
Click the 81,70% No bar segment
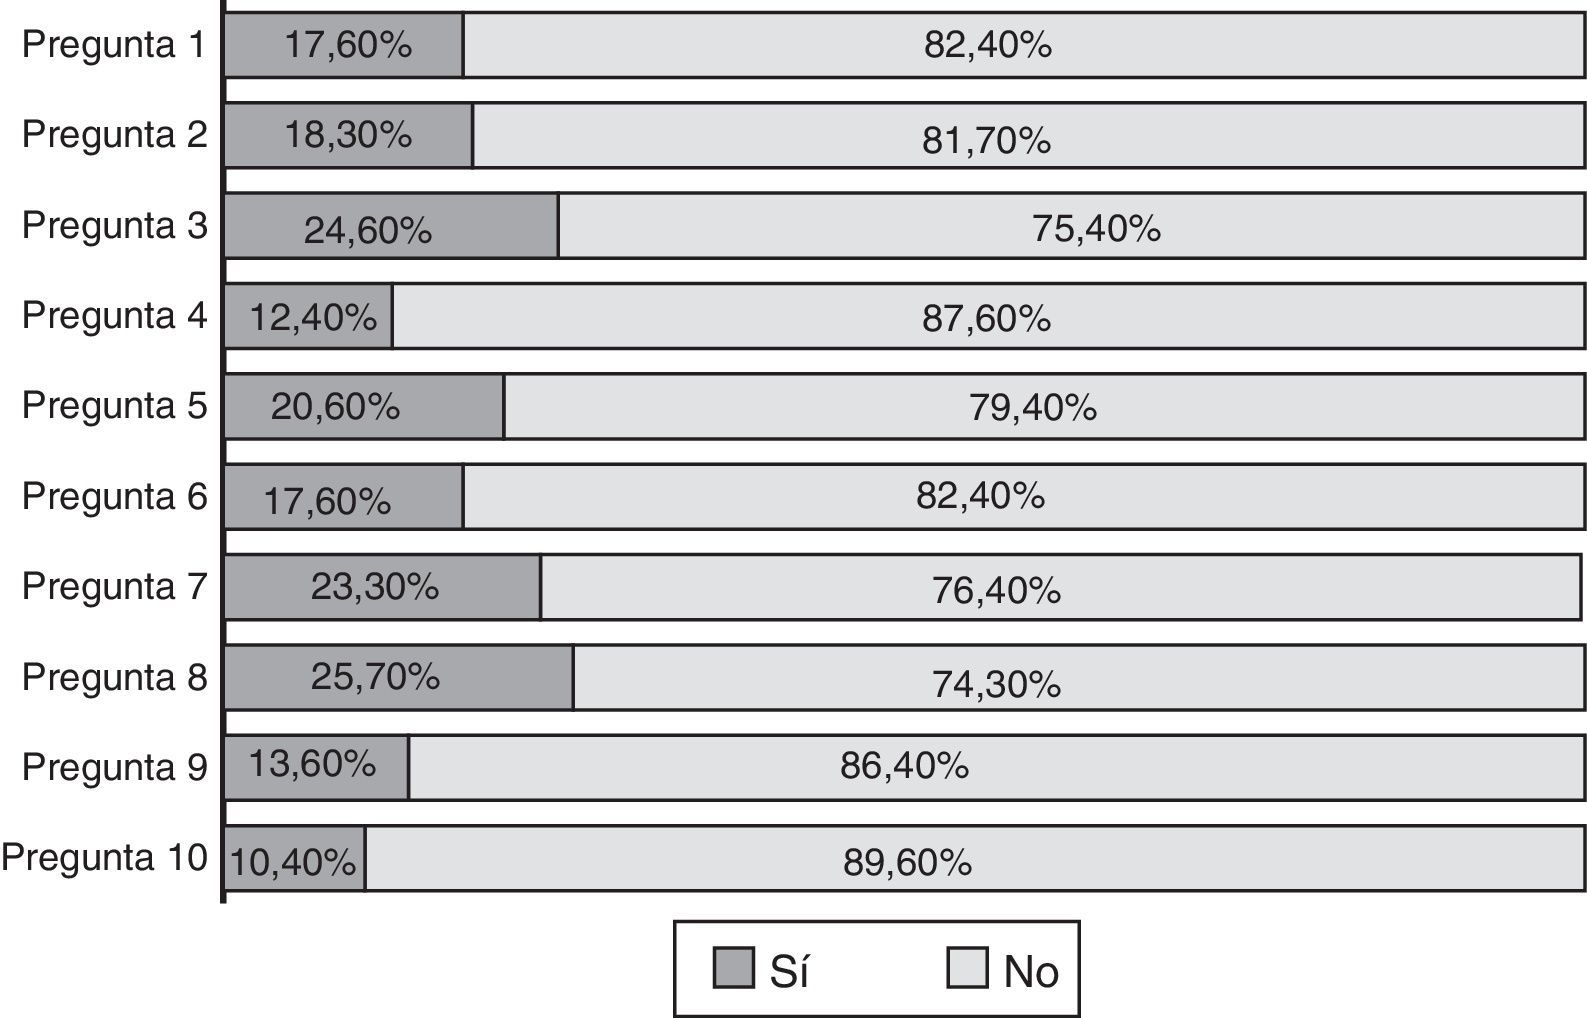[x=1028, y=135]
